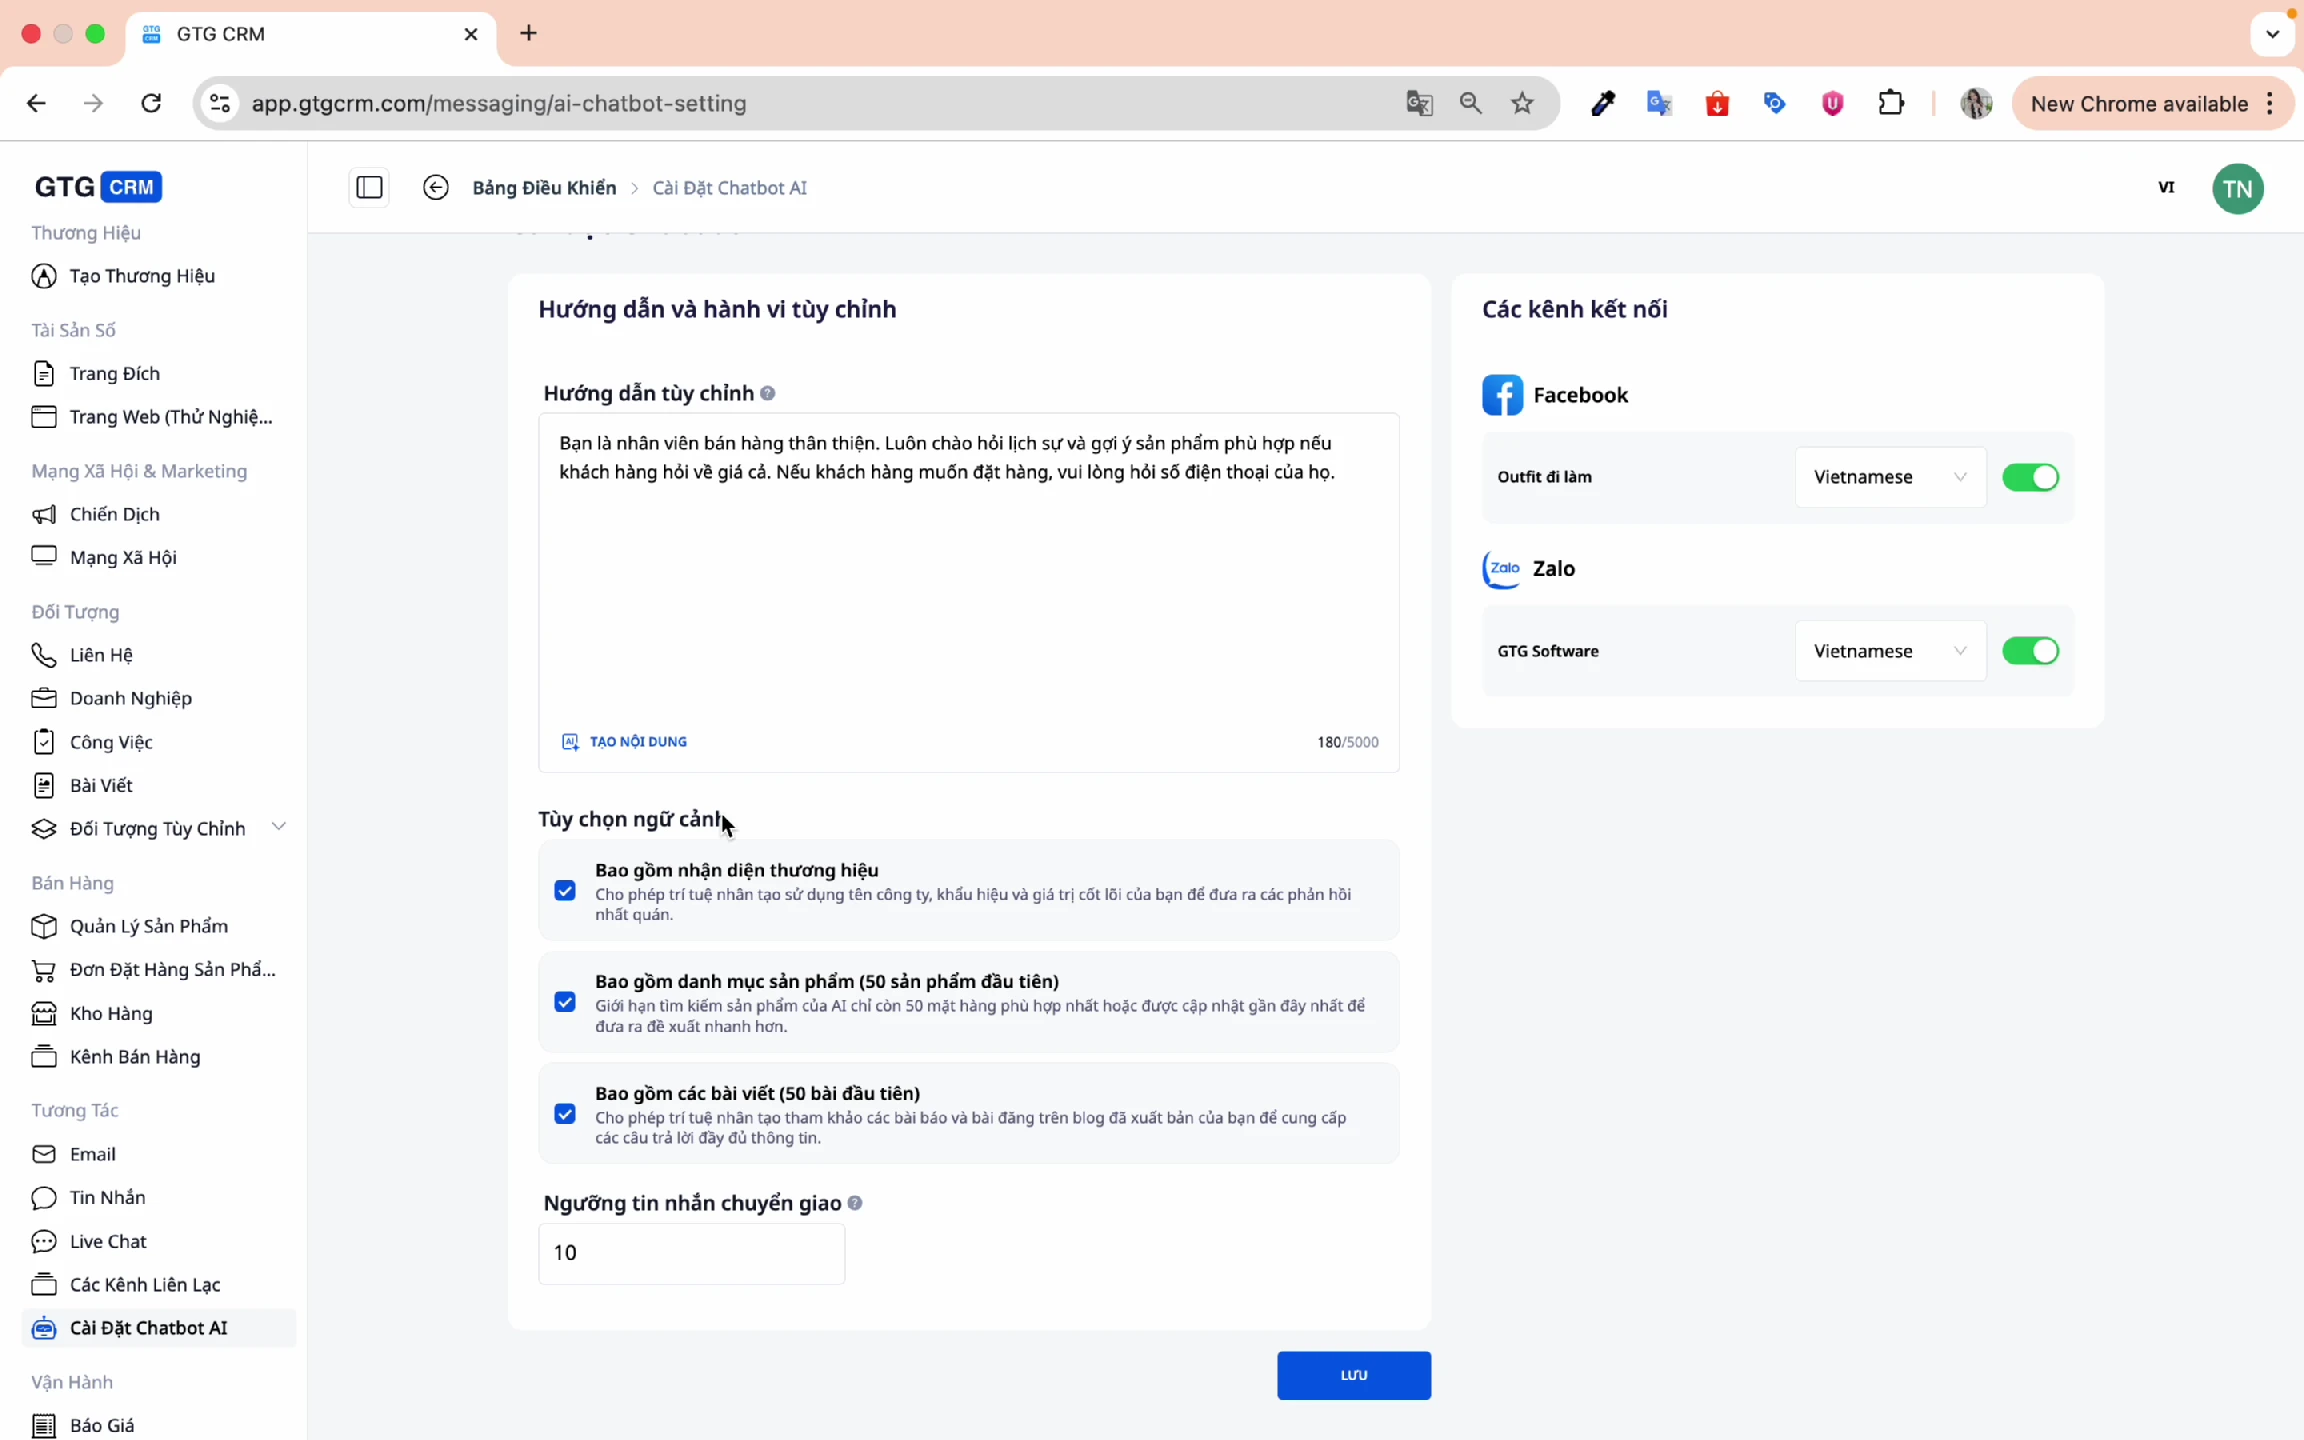The image size is (2304, 1440).
Task: Open the VI language selector
Action: click(x=2166, y=187)
